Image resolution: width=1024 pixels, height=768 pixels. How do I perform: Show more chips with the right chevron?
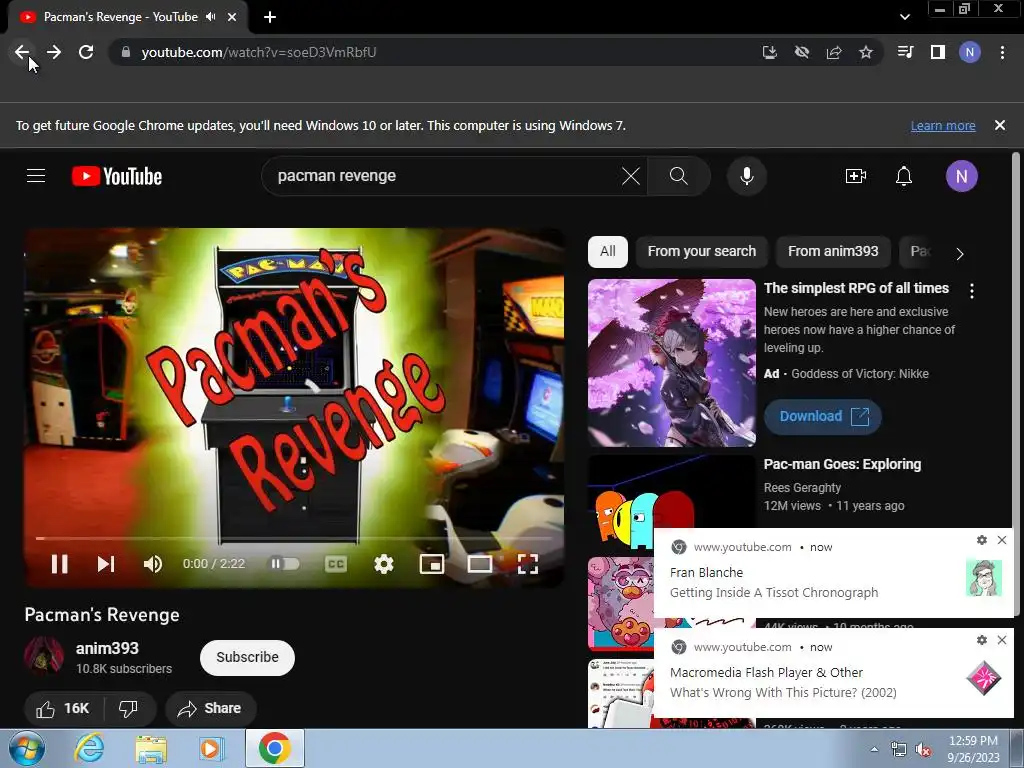pyautogui.click(x=960, y=253)
